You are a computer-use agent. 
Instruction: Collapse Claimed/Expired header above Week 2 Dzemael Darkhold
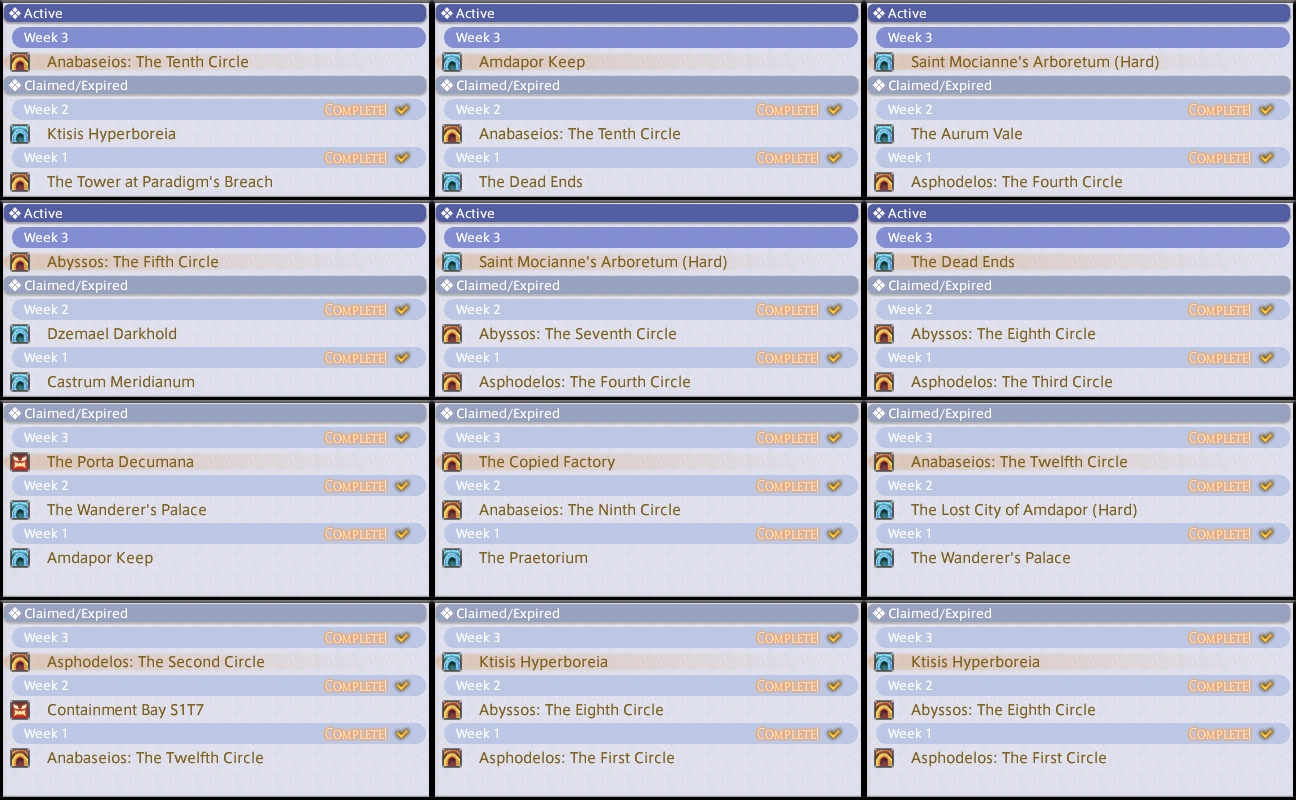[215, 286]
